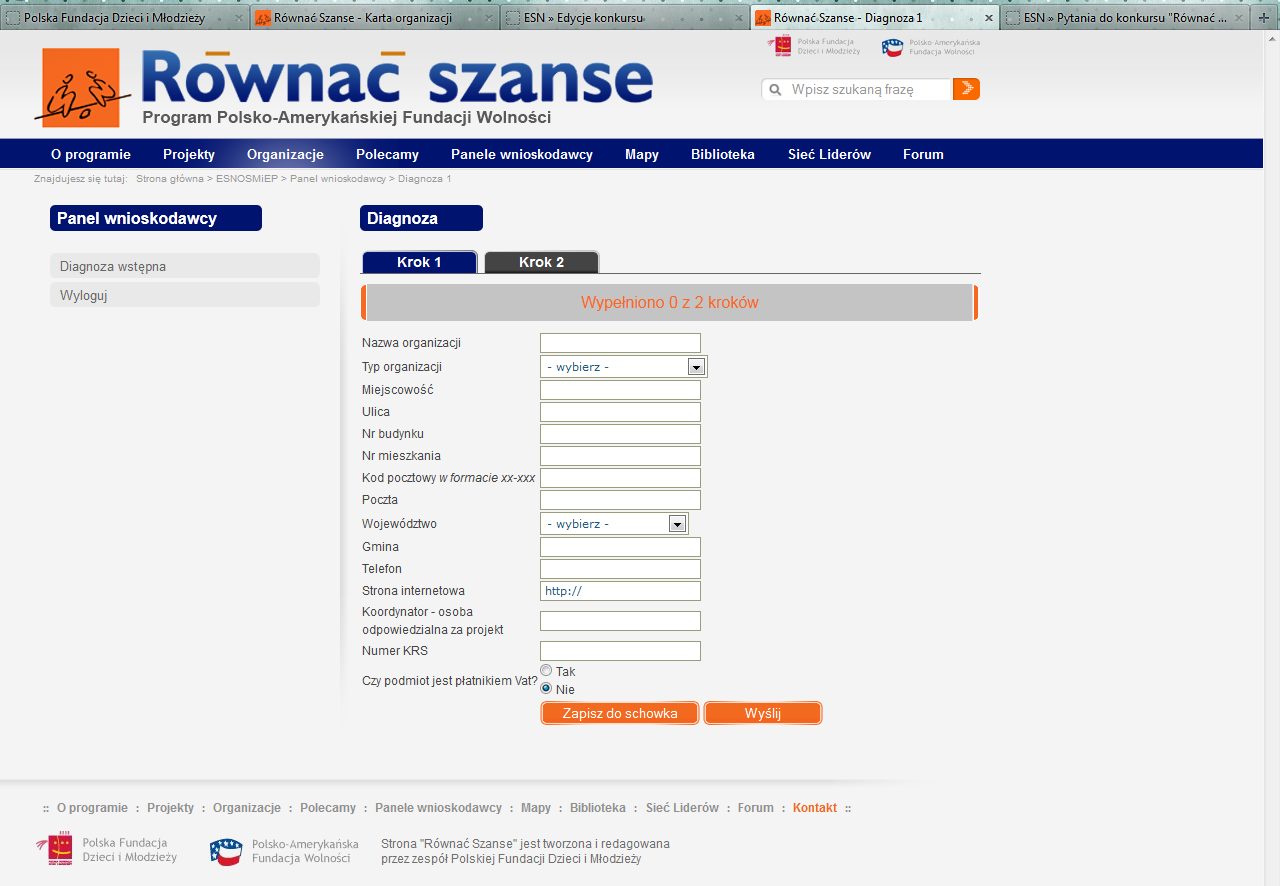Open the Sieć Liderów menu item
Viewport: 1280px width, 886px height.
pyautogui.click(x=829, y=154)
